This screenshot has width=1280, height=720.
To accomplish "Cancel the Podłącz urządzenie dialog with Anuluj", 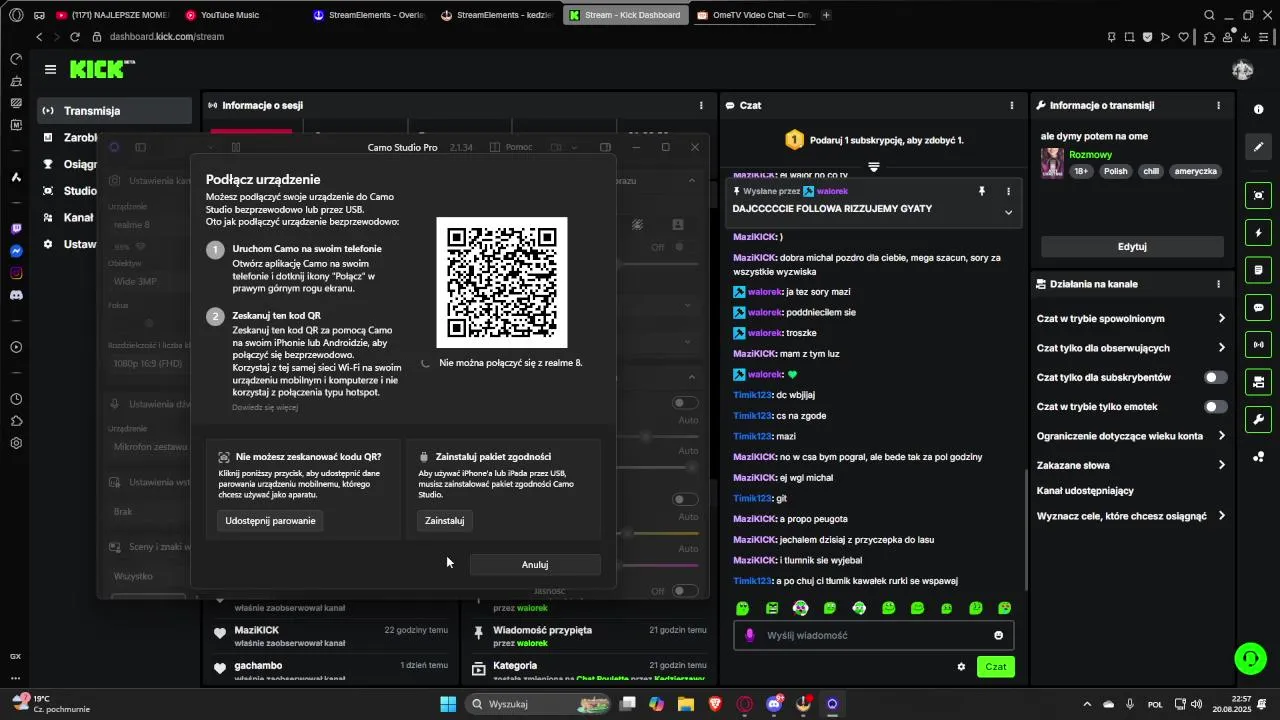I will (535, 565).
